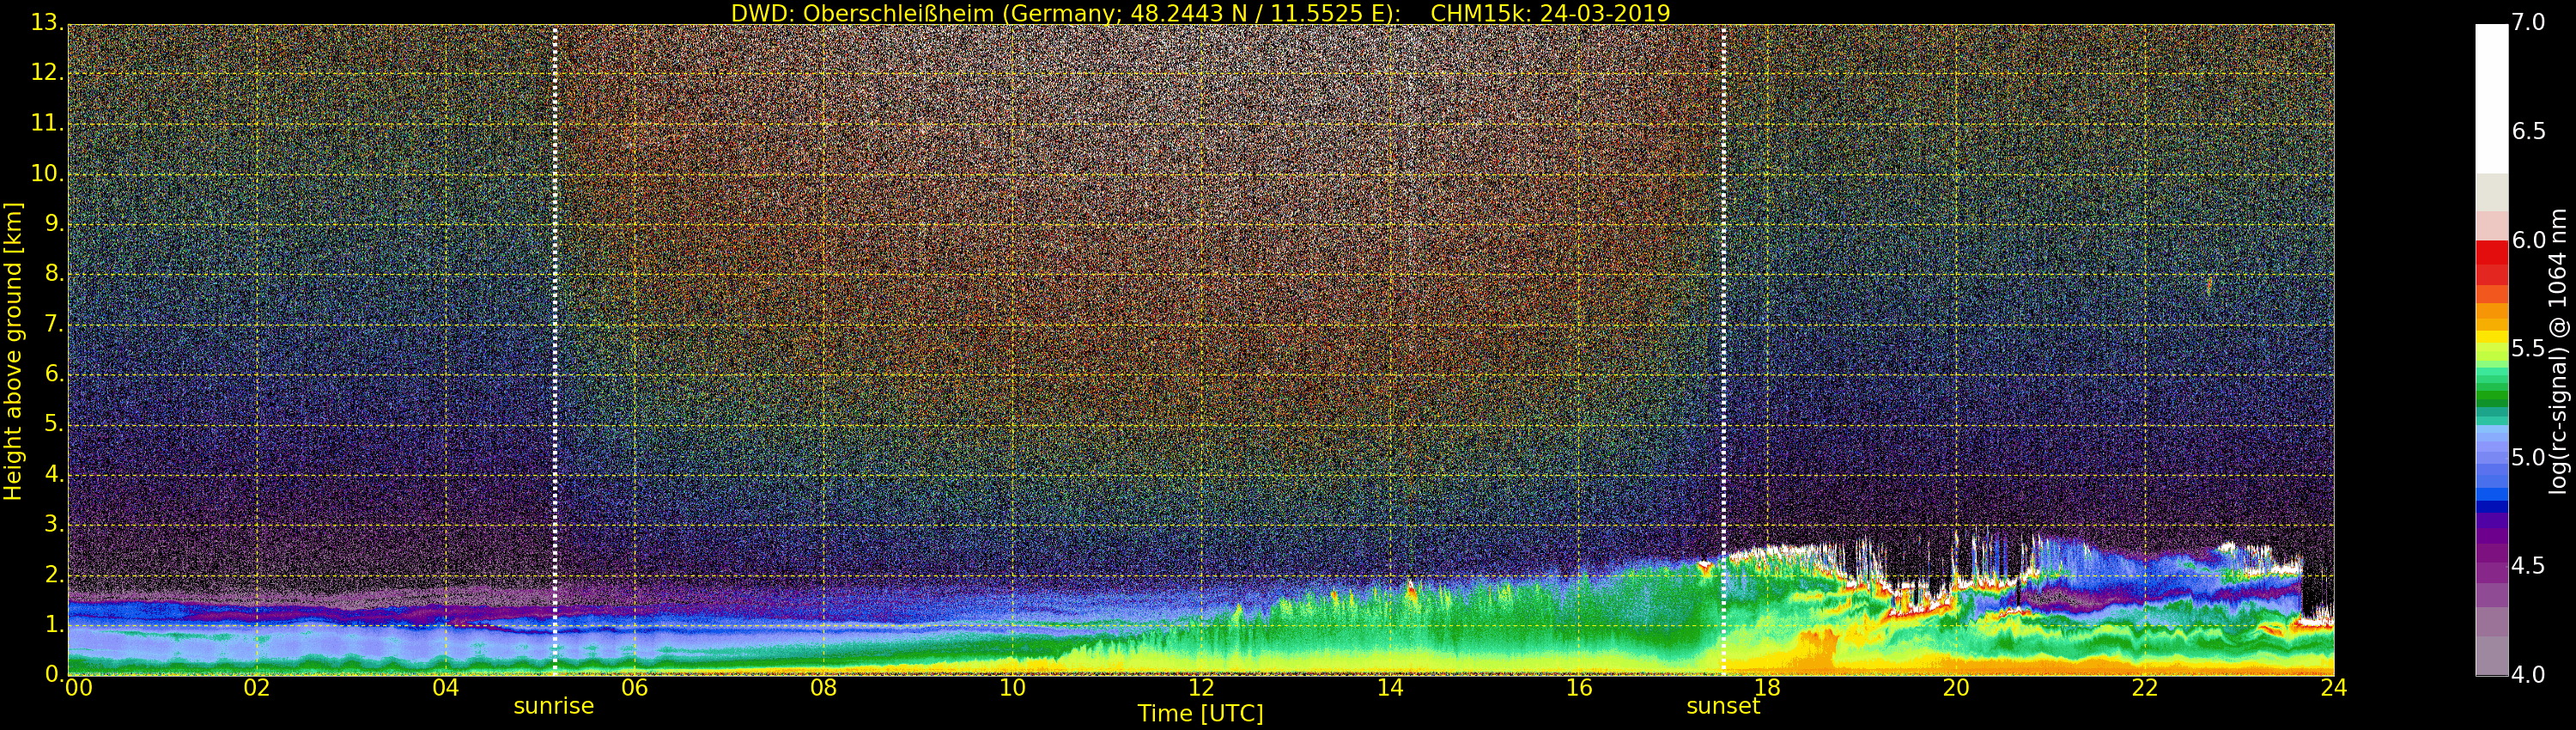This screenshot has height=730, width=2576.
Task: Click the 'log(rc-signal) @ 1064 nm' colorbar label
Action: pos(2557,351)
